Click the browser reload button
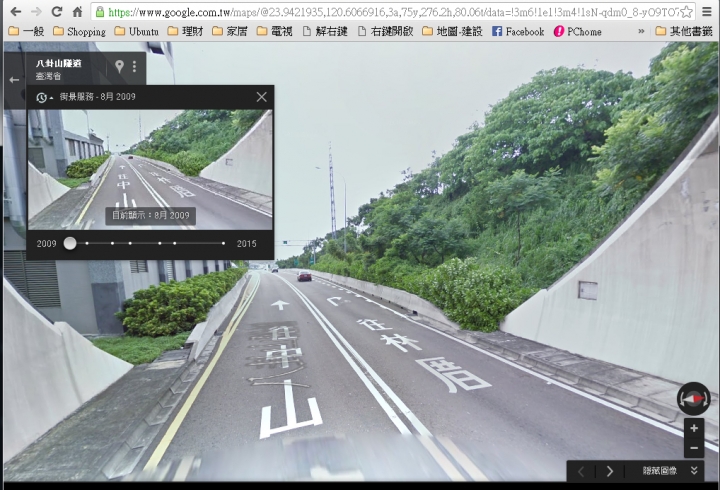This screenshot has height=490, width=720. [x=56, y=12]
